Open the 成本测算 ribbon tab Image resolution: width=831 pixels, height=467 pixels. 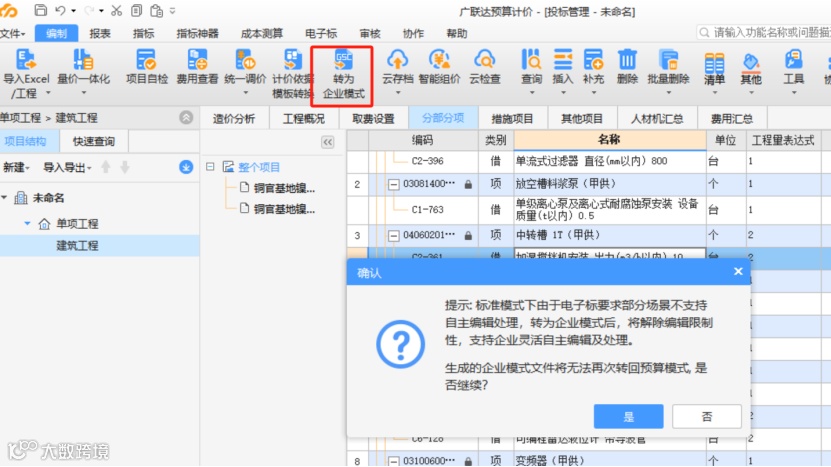(x=262, y=33)
